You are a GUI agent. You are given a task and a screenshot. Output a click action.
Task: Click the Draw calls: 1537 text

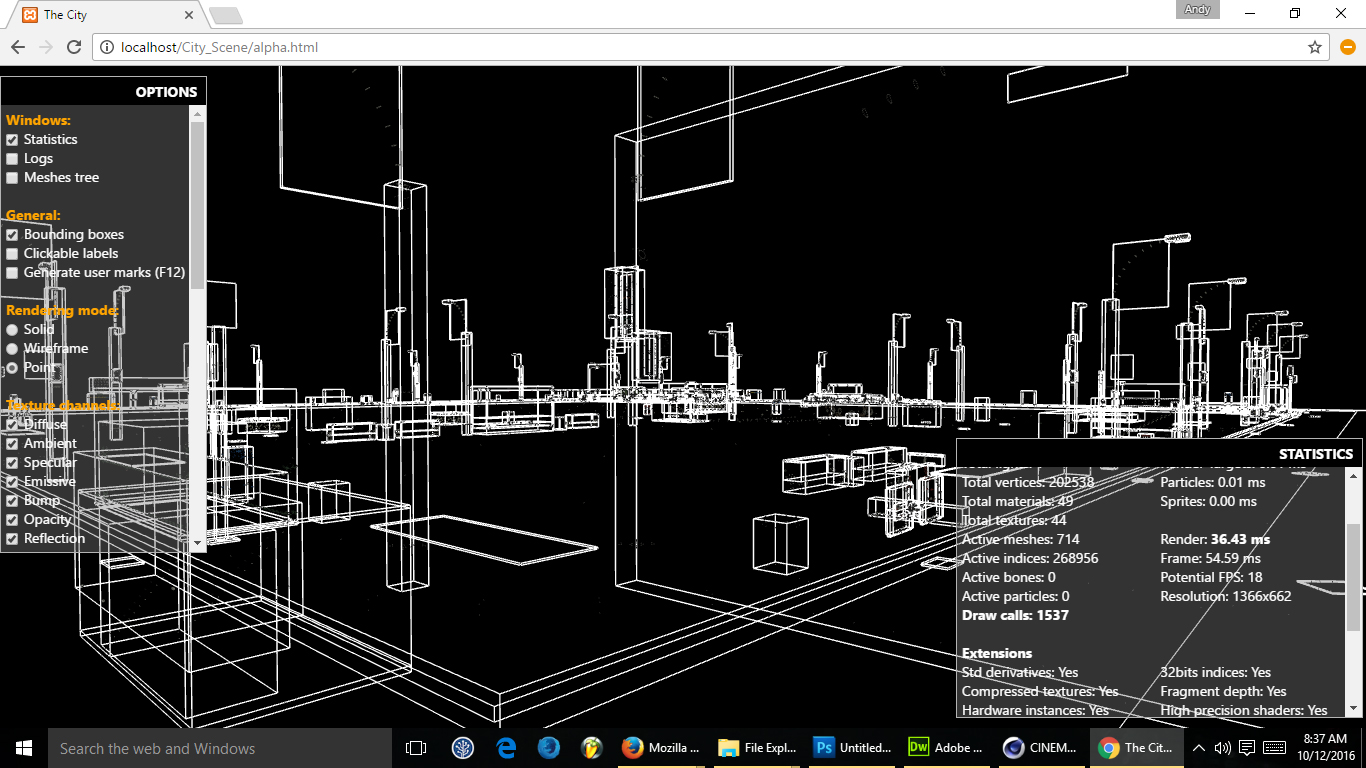point(1015,616)
